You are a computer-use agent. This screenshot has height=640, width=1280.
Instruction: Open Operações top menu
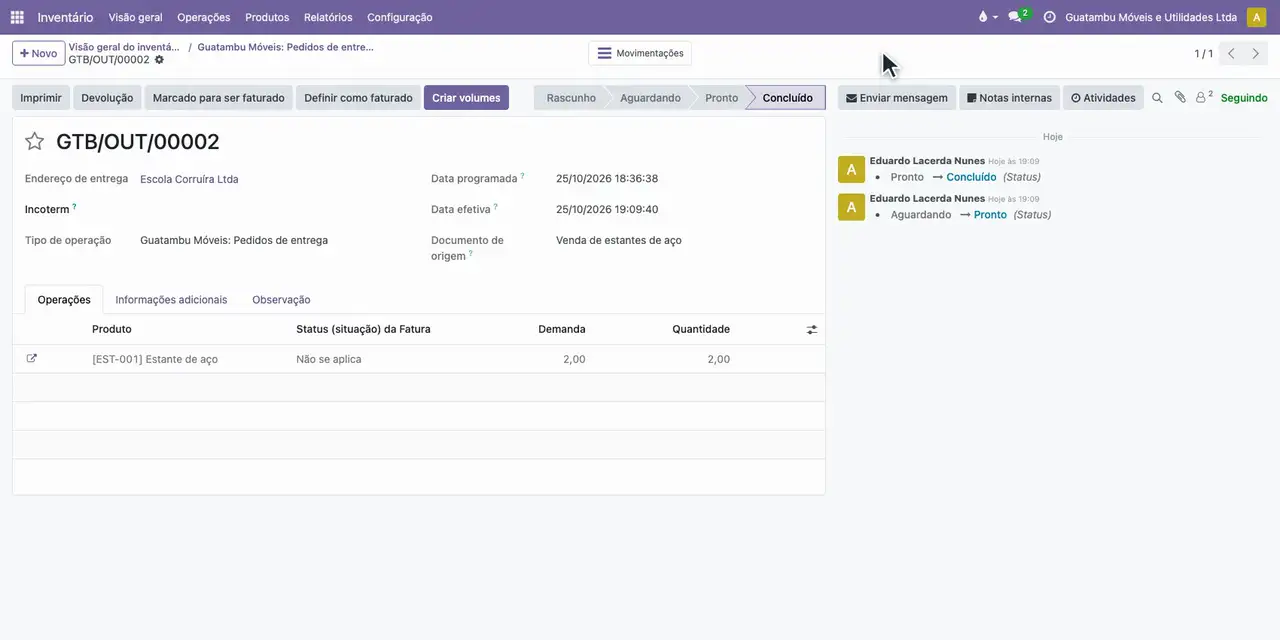coord(203,17)
